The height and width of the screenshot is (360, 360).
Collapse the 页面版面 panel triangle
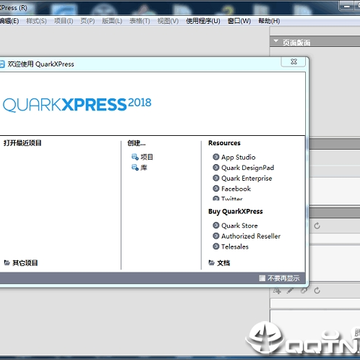[276, 41]
